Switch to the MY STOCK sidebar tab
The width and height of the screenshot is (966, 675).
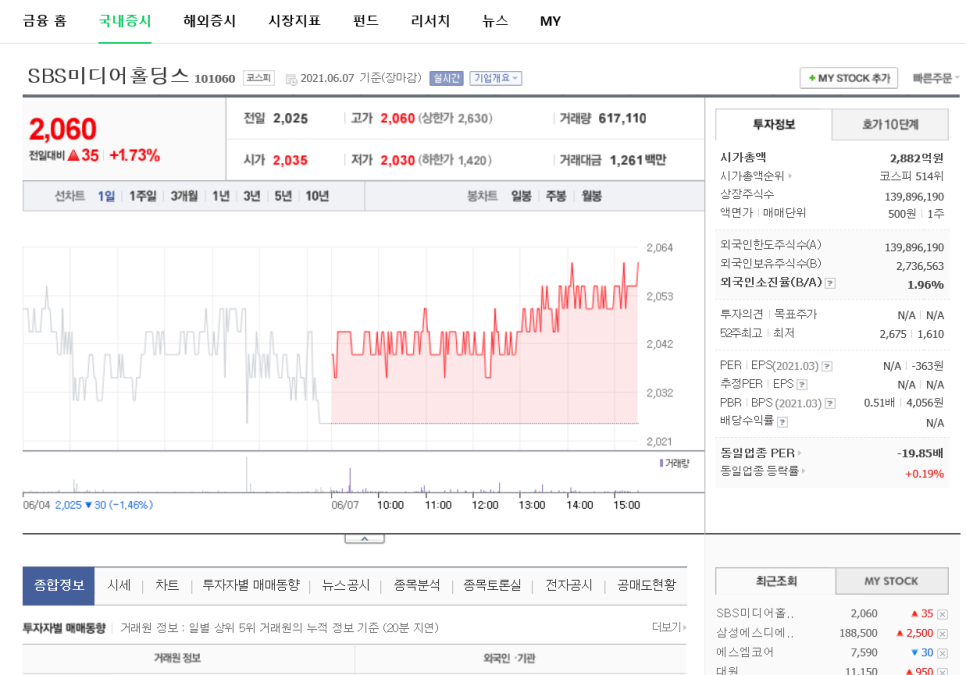pos(891,581)
